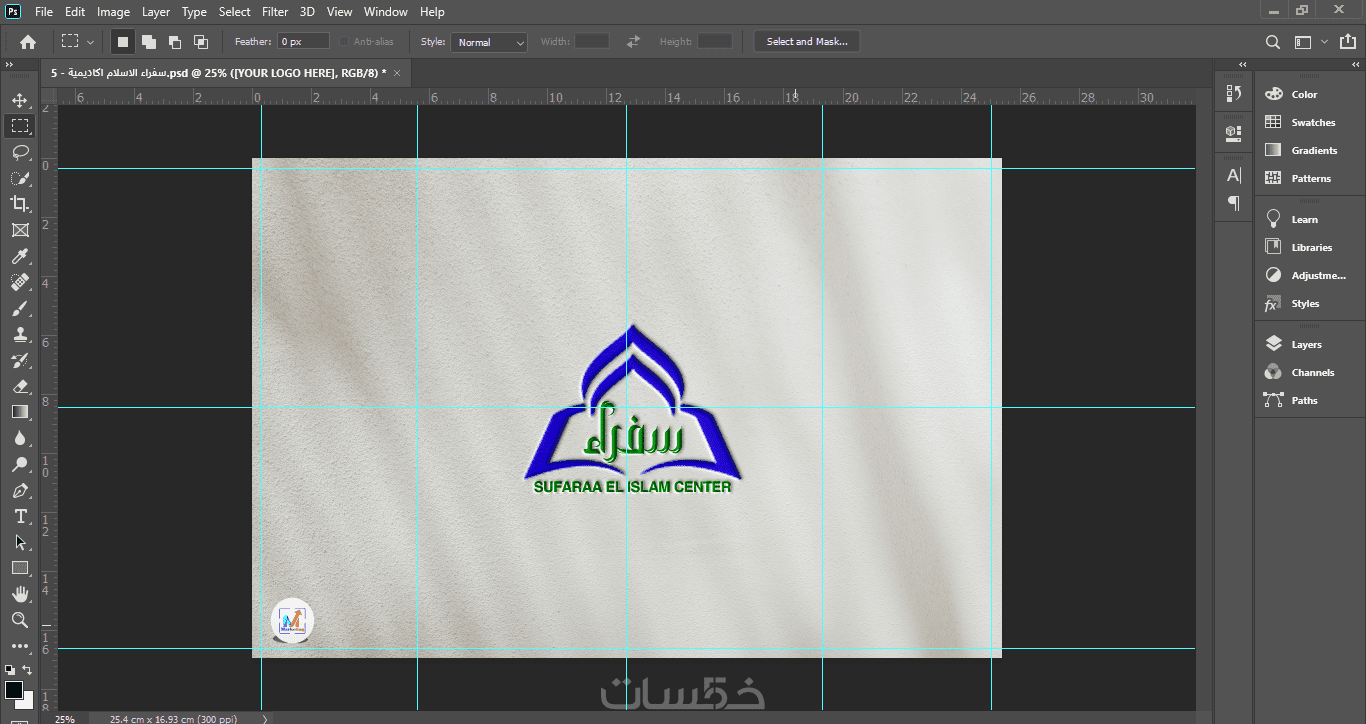Swap width and height values
The image size is (1366, 724).
(x=633, y=42)
